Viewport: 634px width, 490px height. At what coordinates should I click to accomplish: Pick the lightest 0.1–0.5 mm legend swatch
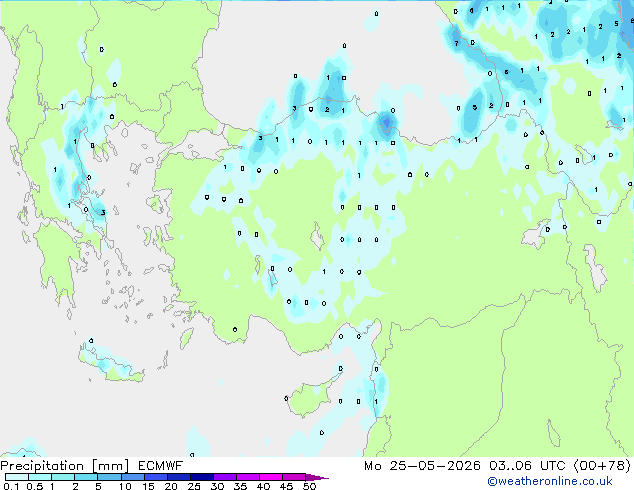(x=17, y=477)
